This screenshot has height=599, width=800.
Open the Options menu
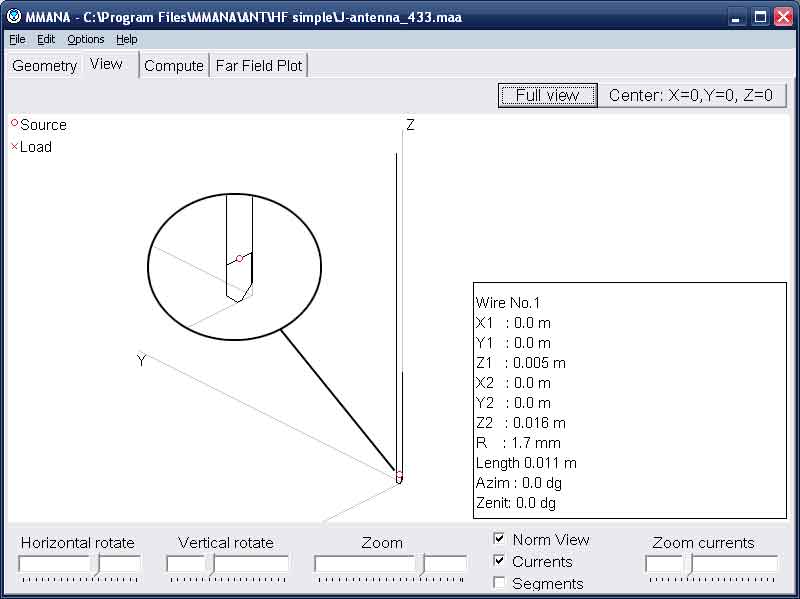[86, 39]
